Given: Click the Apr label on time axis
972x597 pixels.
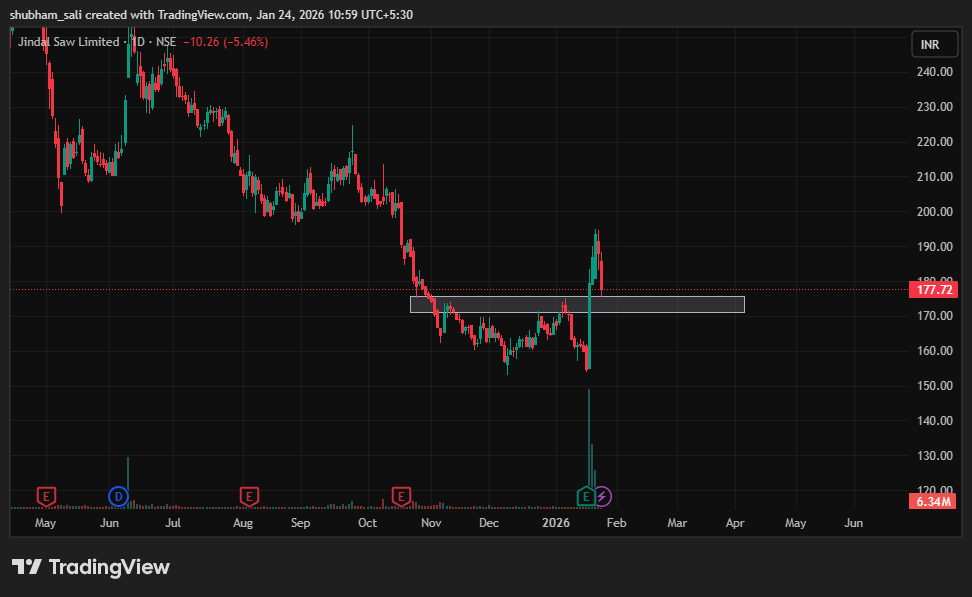Looking at the screenshot, I should (735, 523).
